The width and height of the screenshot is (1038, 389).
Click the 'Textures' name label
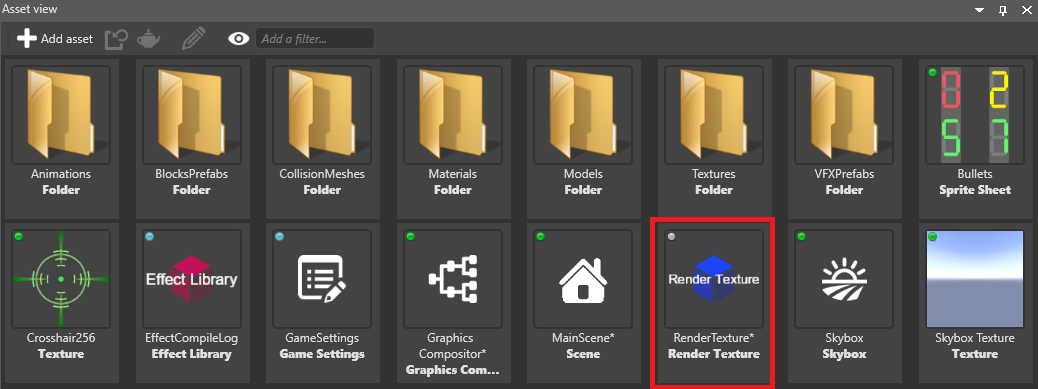(x=714, y=174)
